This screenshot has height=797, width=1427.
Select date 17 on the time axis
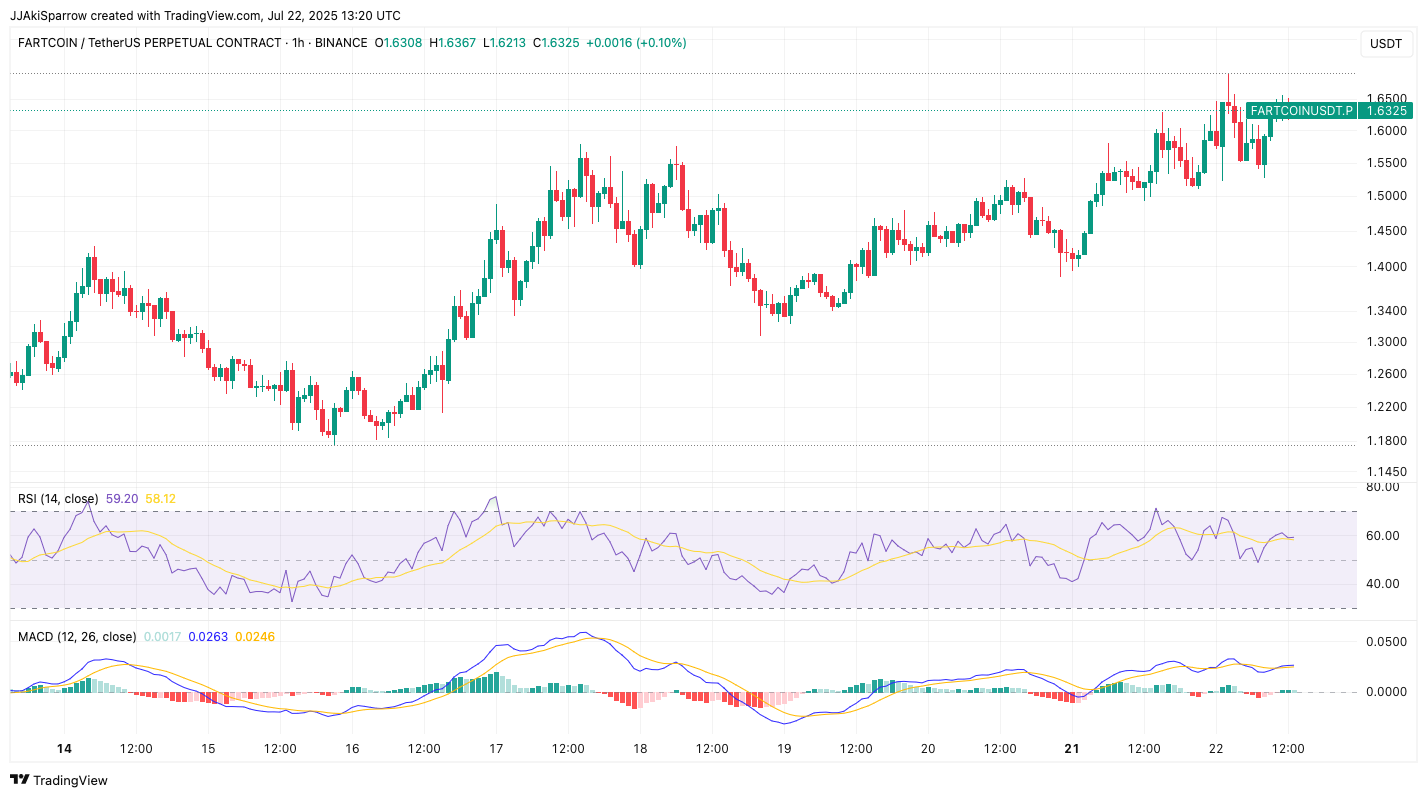497,748
